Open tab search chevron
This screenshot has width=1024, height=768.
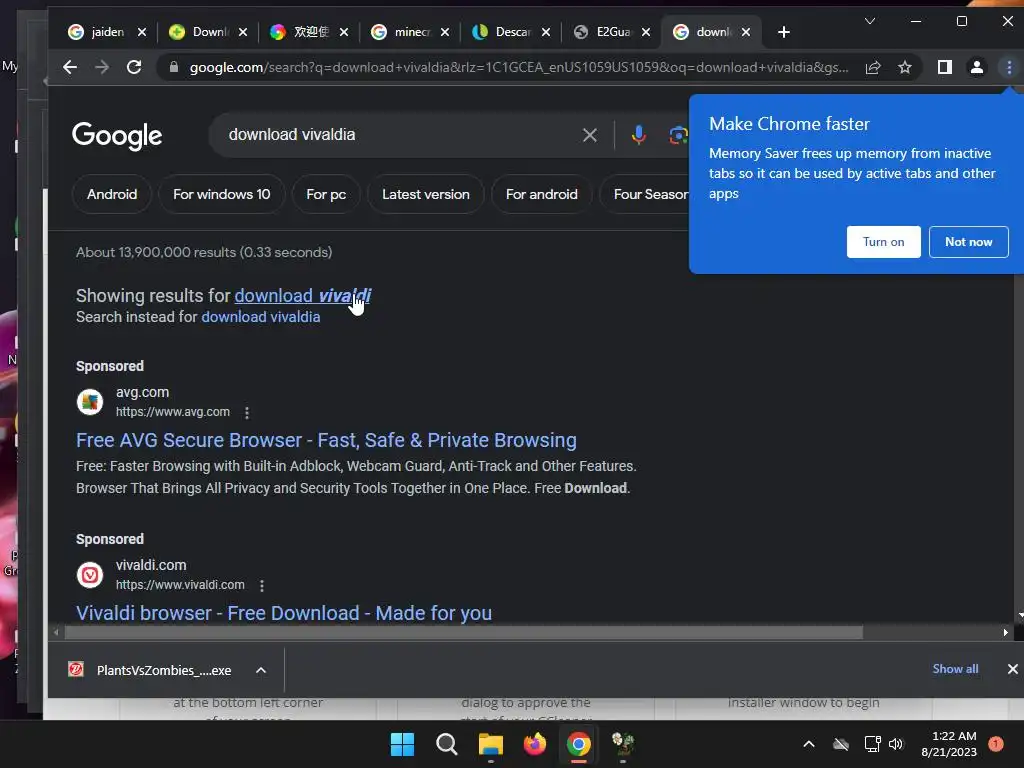coord(870,22)
